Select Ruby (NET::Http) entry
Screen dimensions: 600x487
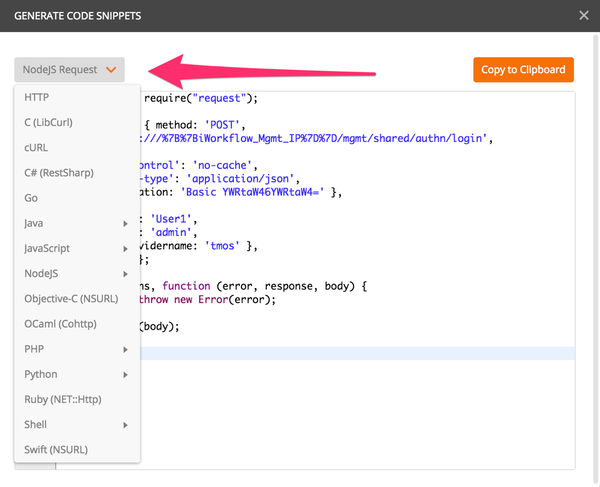[x=62, y=399]
